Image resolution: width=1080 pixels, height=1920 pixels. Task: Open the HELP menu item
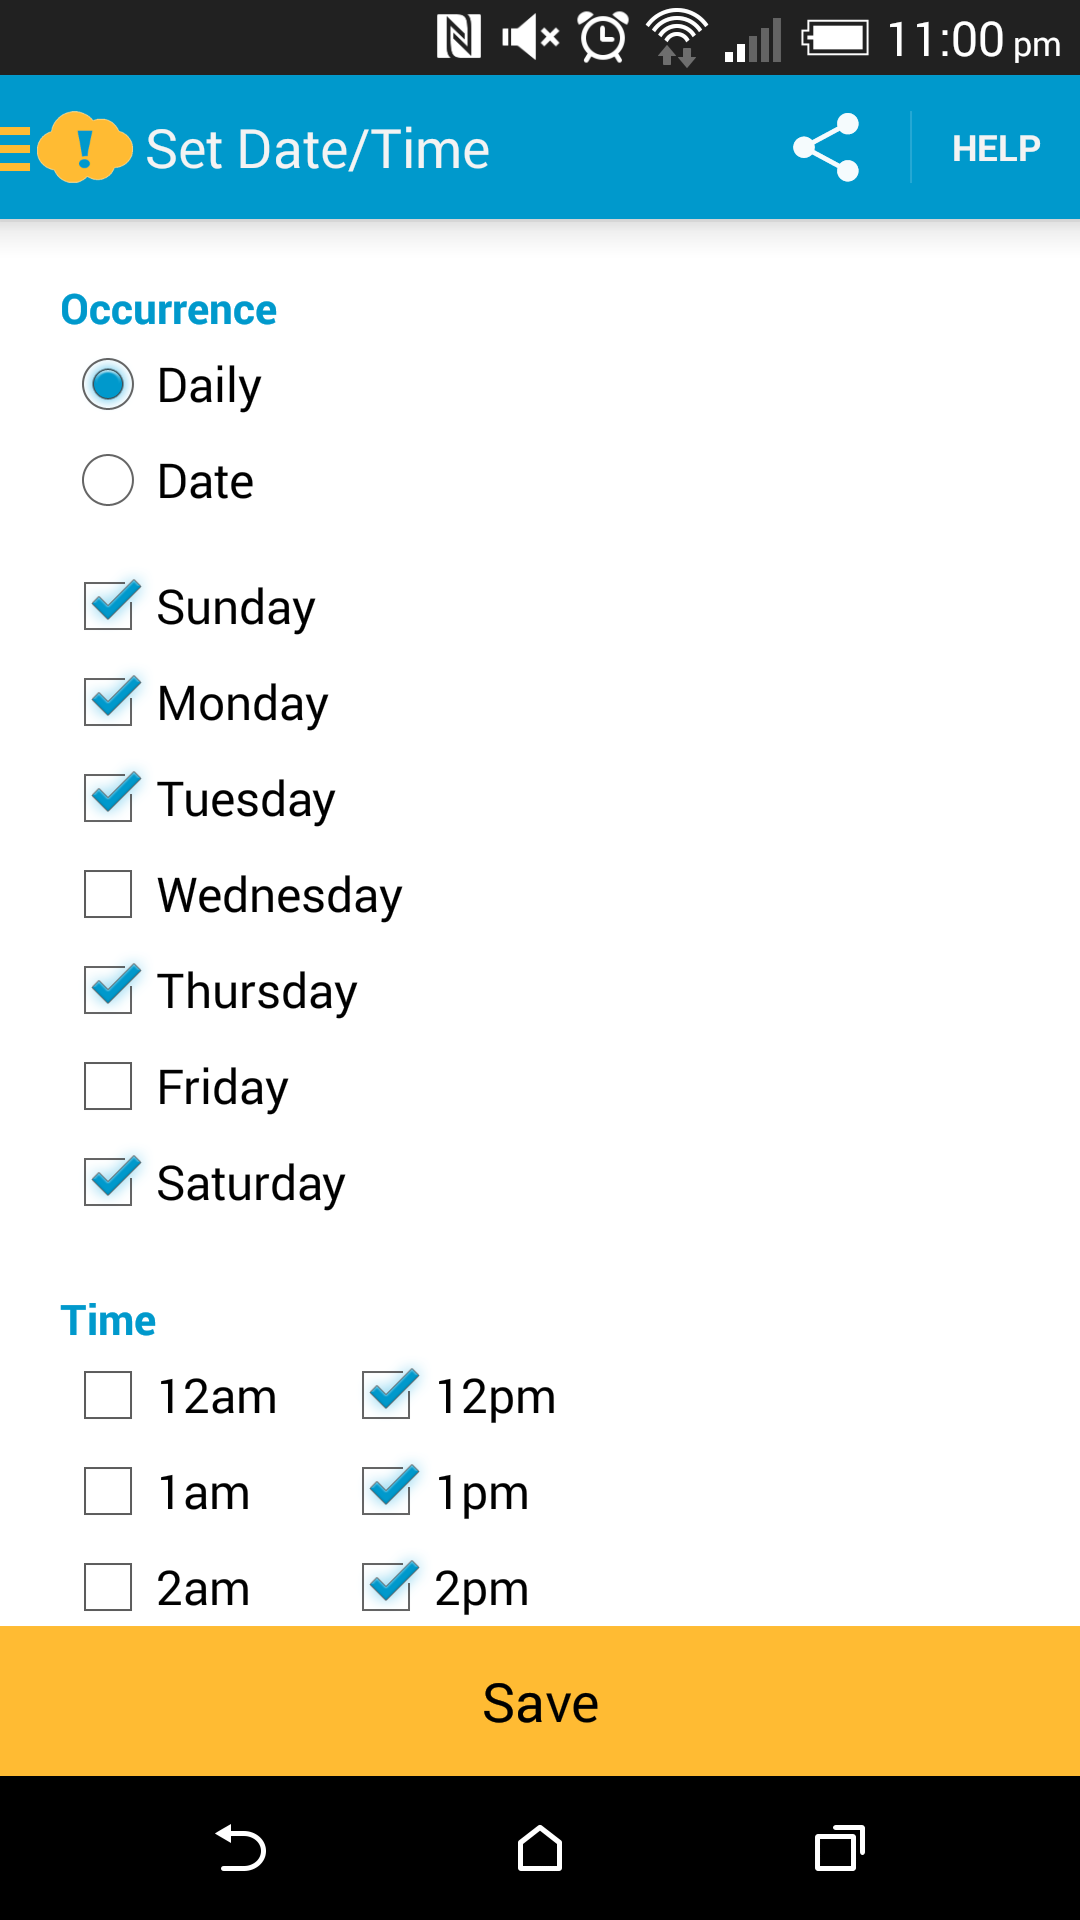(x=996, y=148)
